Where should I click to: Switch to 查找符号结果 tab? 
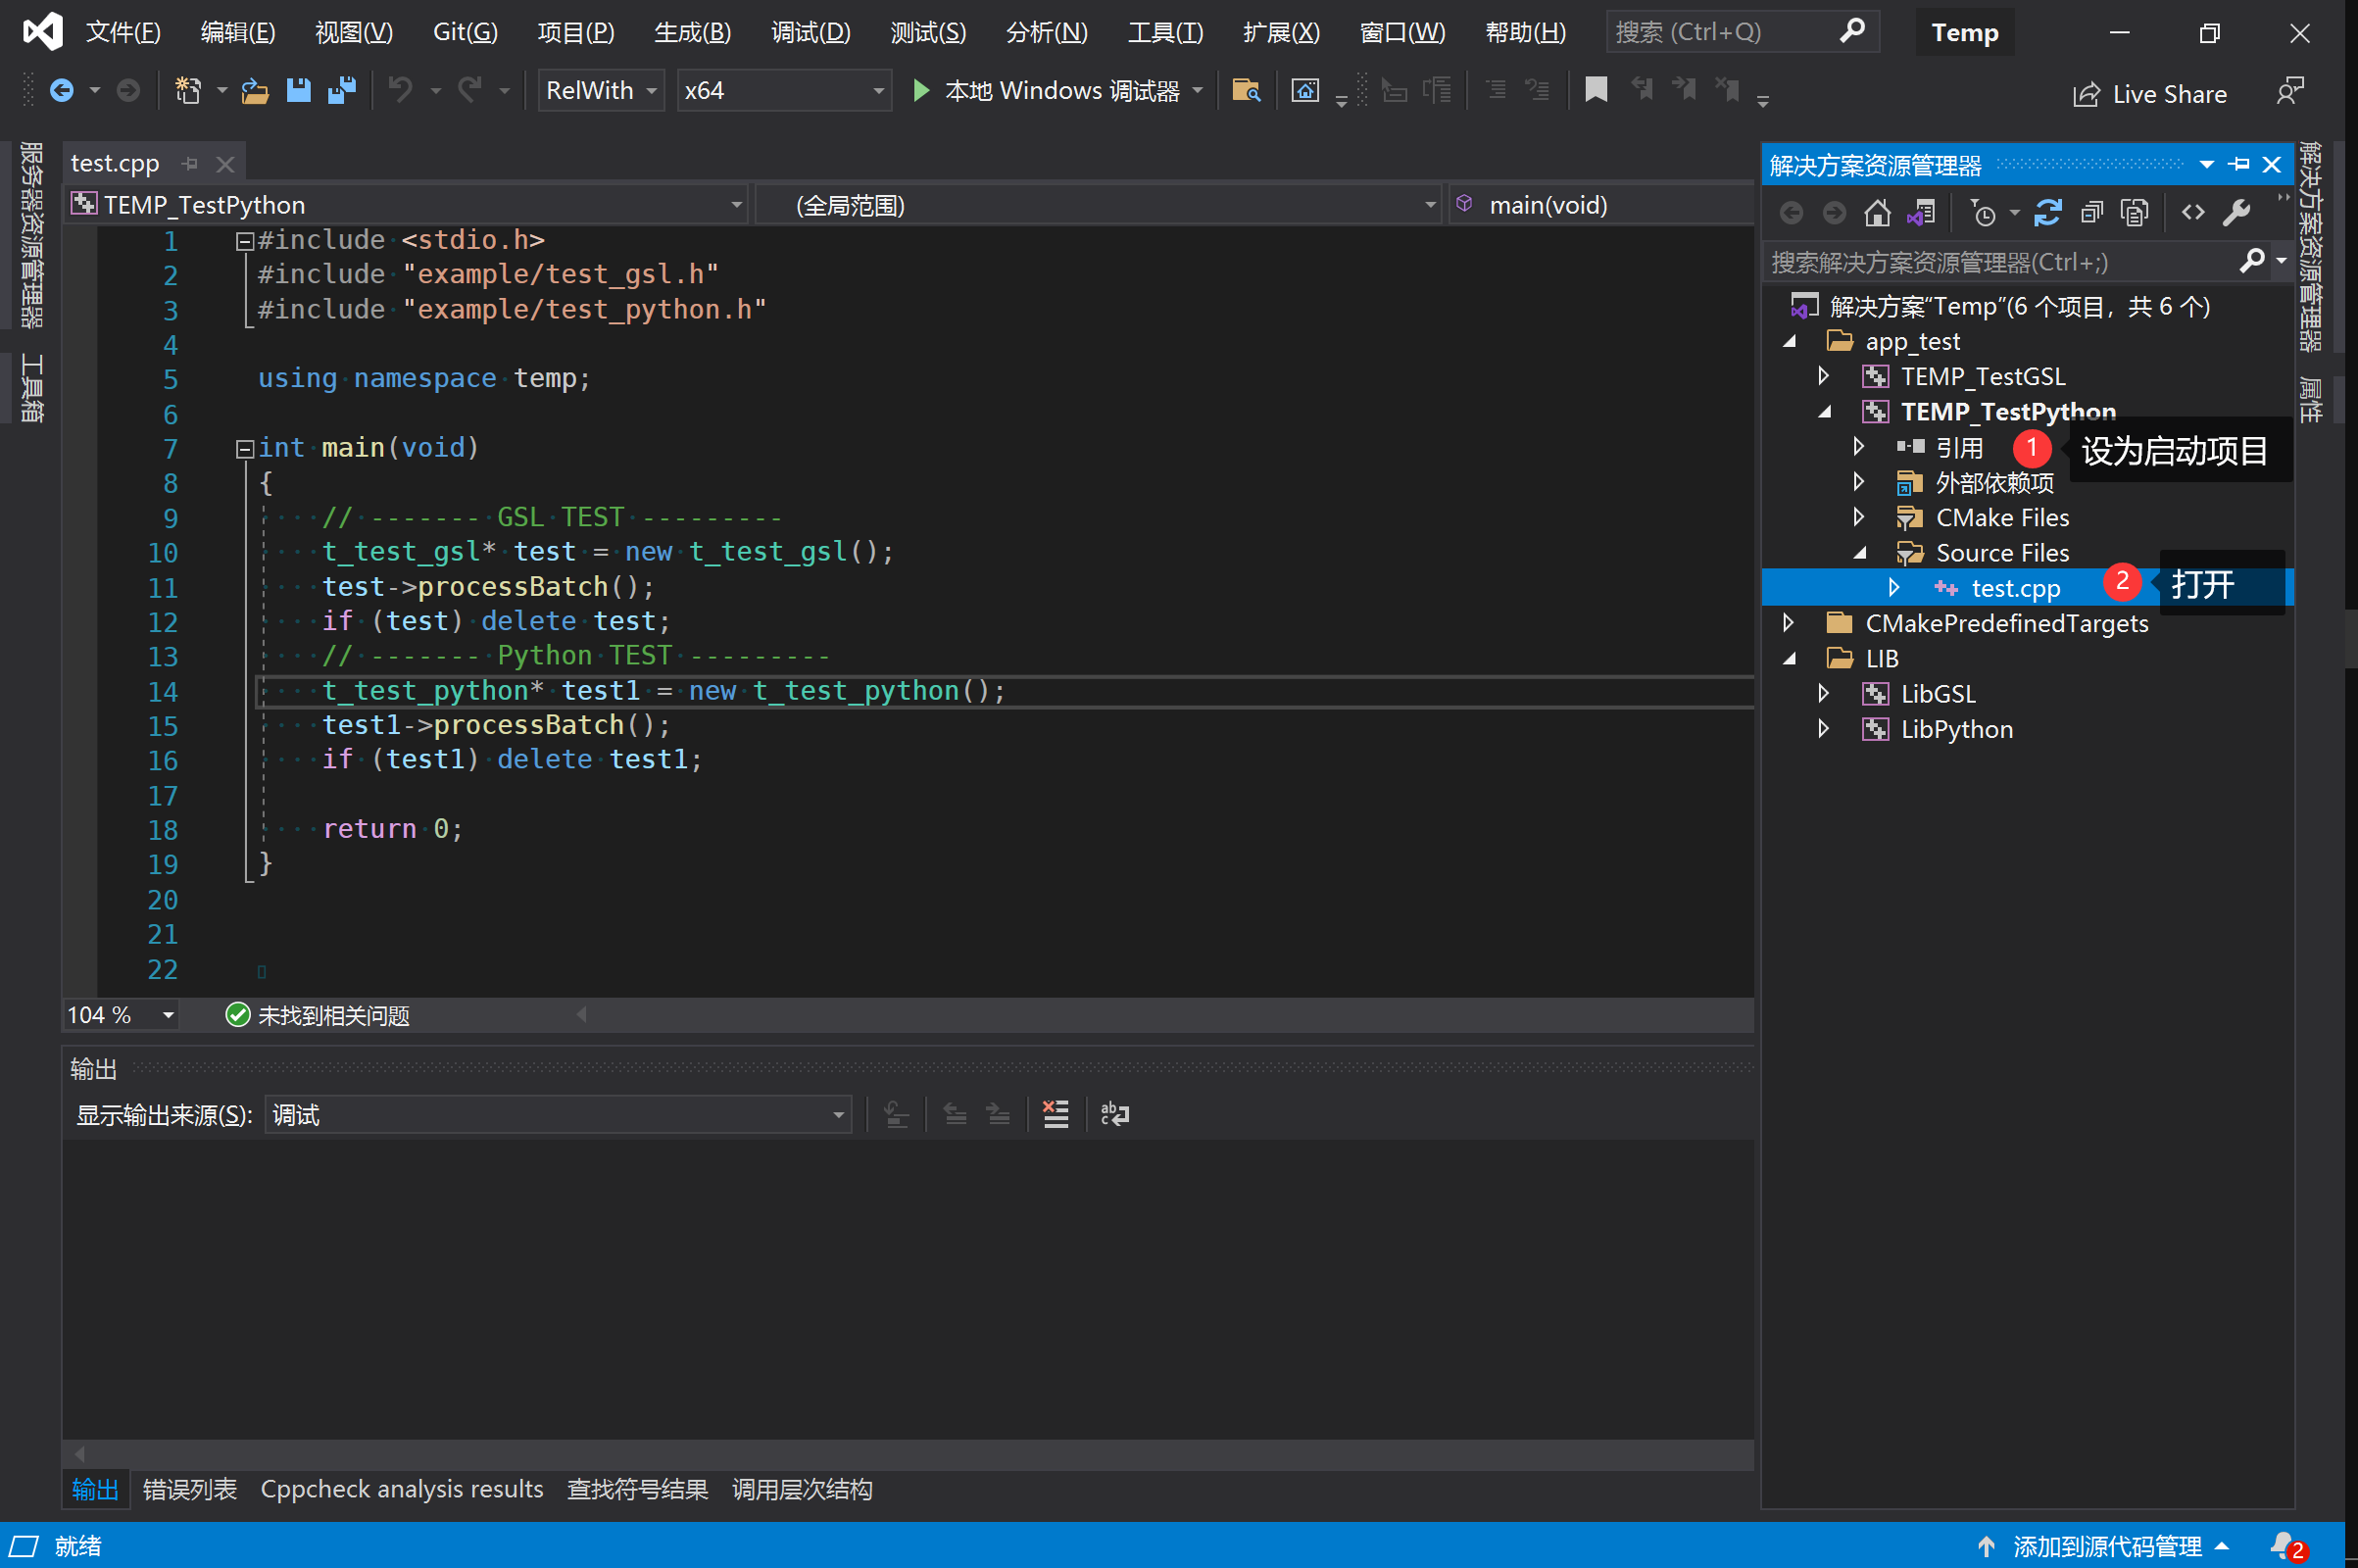coord(638,1489)
